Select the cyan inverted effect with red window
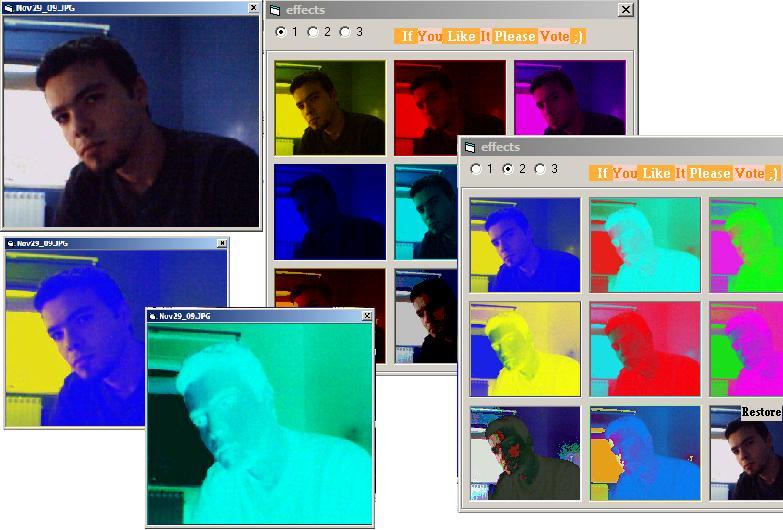This screenshot has height=530, width=783. click(x=645, y=244)
